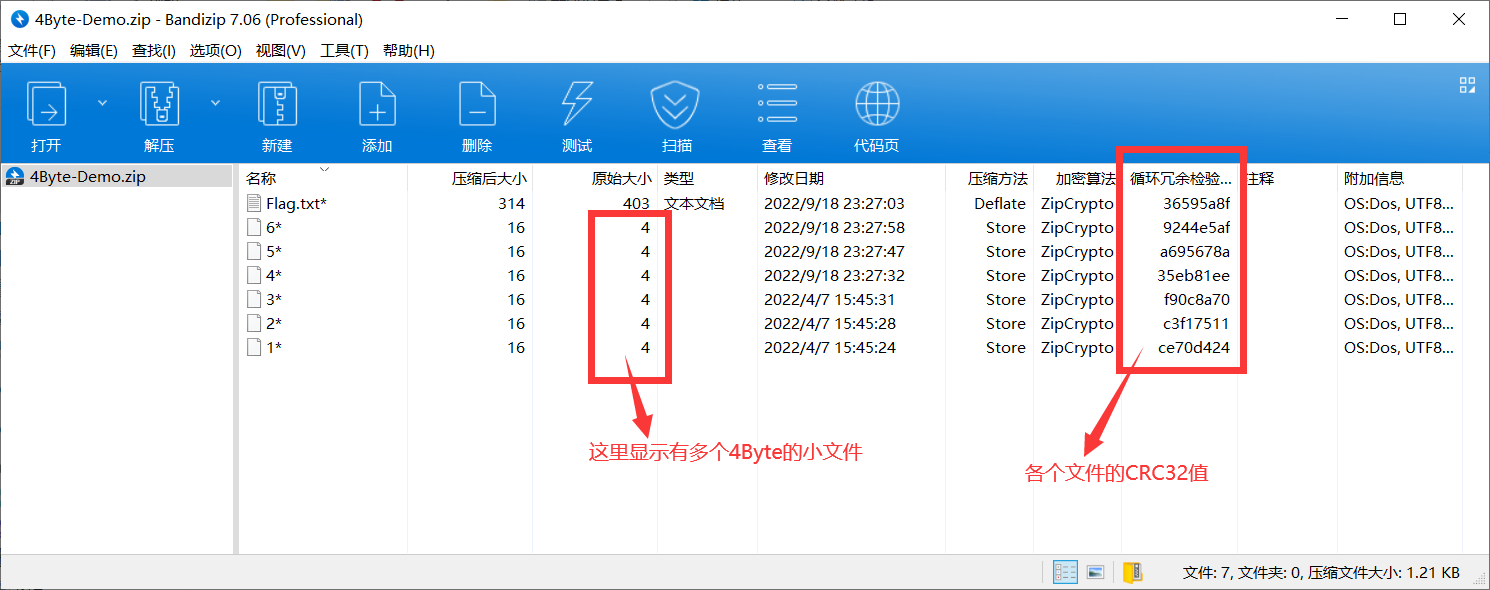1490x590 pixels.
Task: Click the yellow open-folder status bar icon
Action: coord(1133,571)
